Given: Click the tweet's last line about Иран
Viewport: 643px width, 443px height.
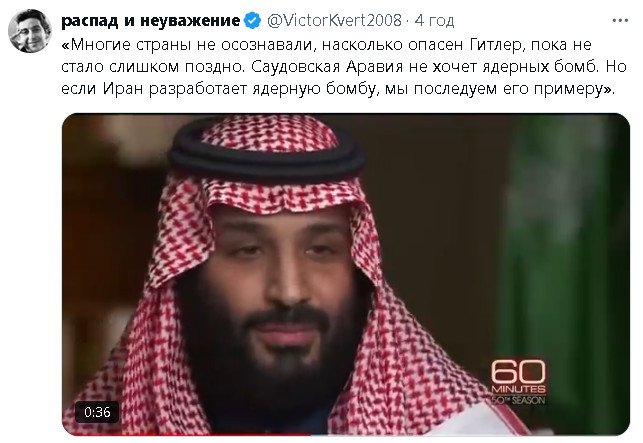Looking at the screenshot, I should [x=338, y=89].
